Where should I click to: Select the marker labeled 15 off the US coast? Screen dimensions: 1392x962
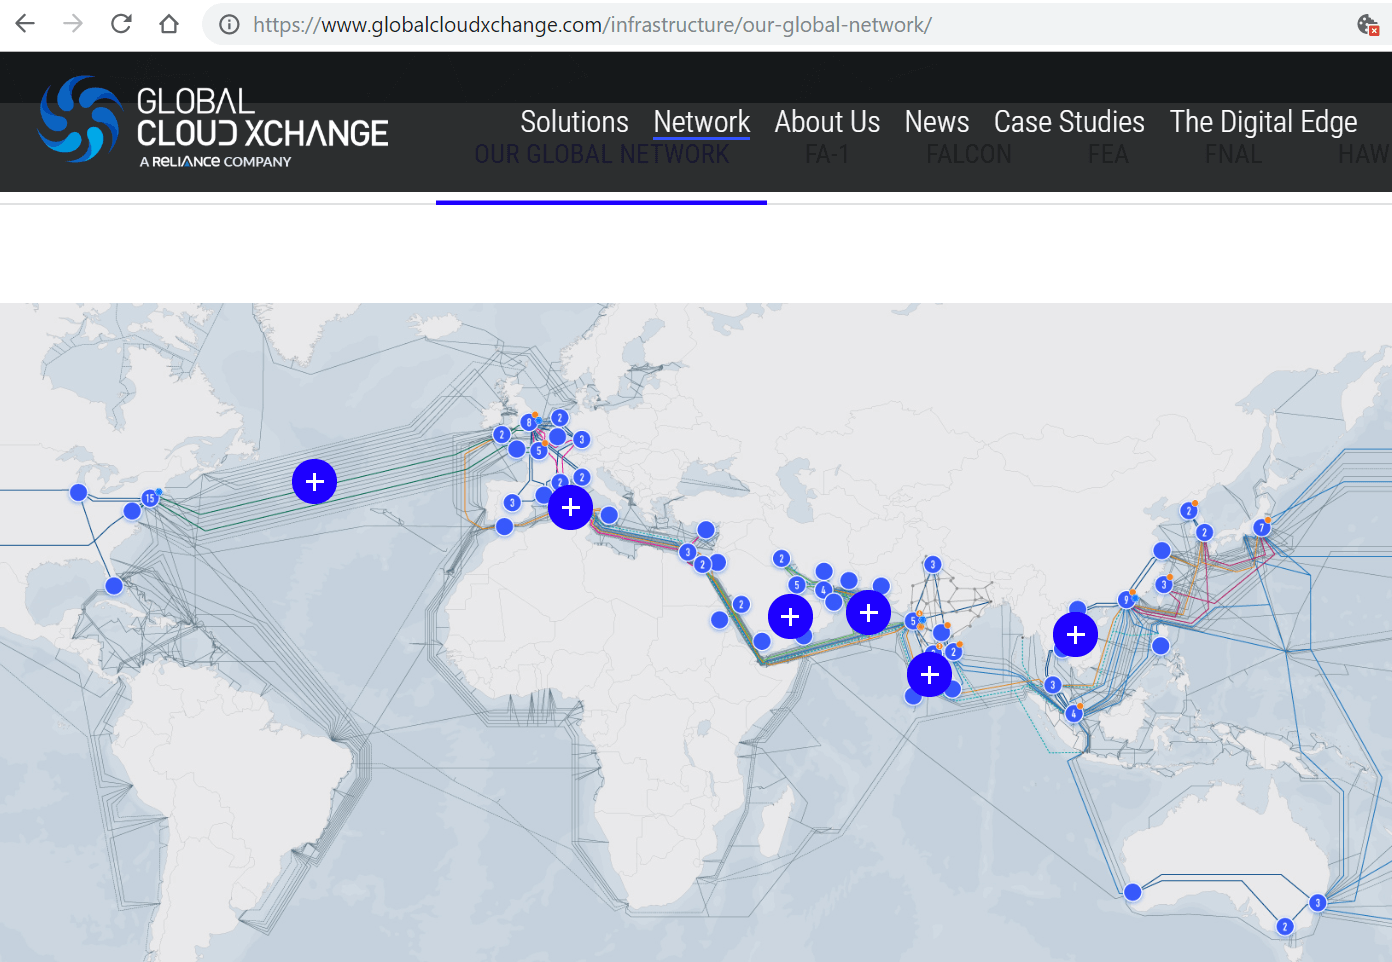[x=148, y=497]
